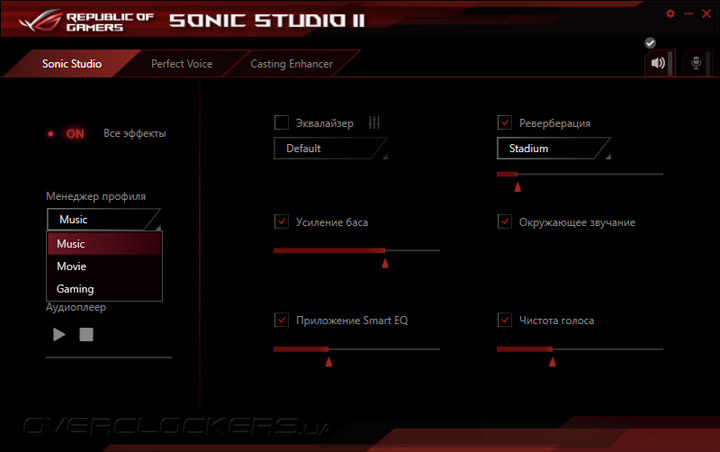This screenshot has width=720, height=452.
Task: Click the Все эффекты label
Action: 135,134
